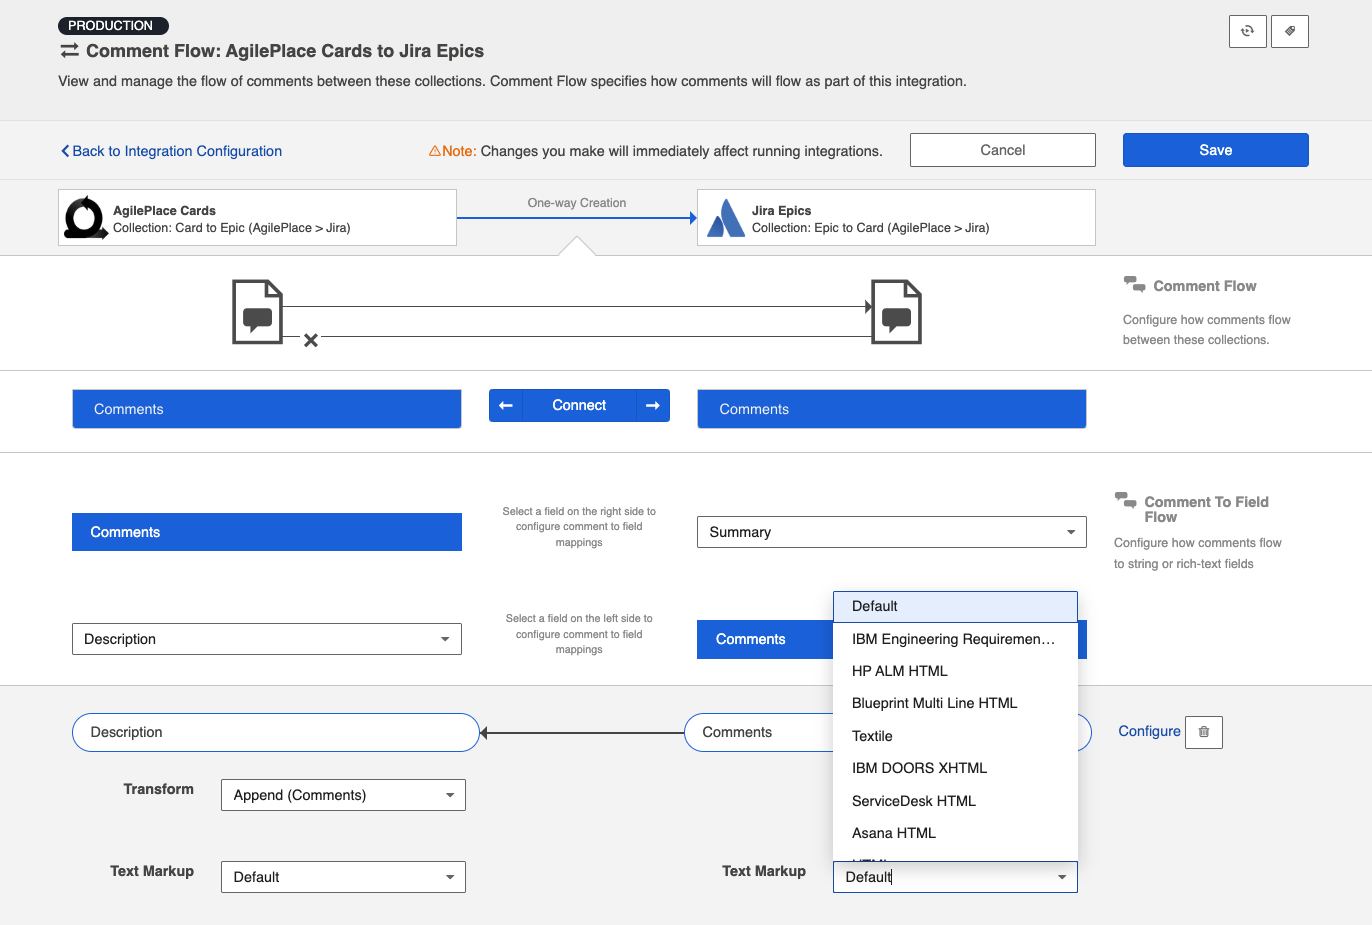The height and width of the screenshot is (925, 1372).
Task: Open the Transform Append (Comments) dropdown
Action: [343, 795]
